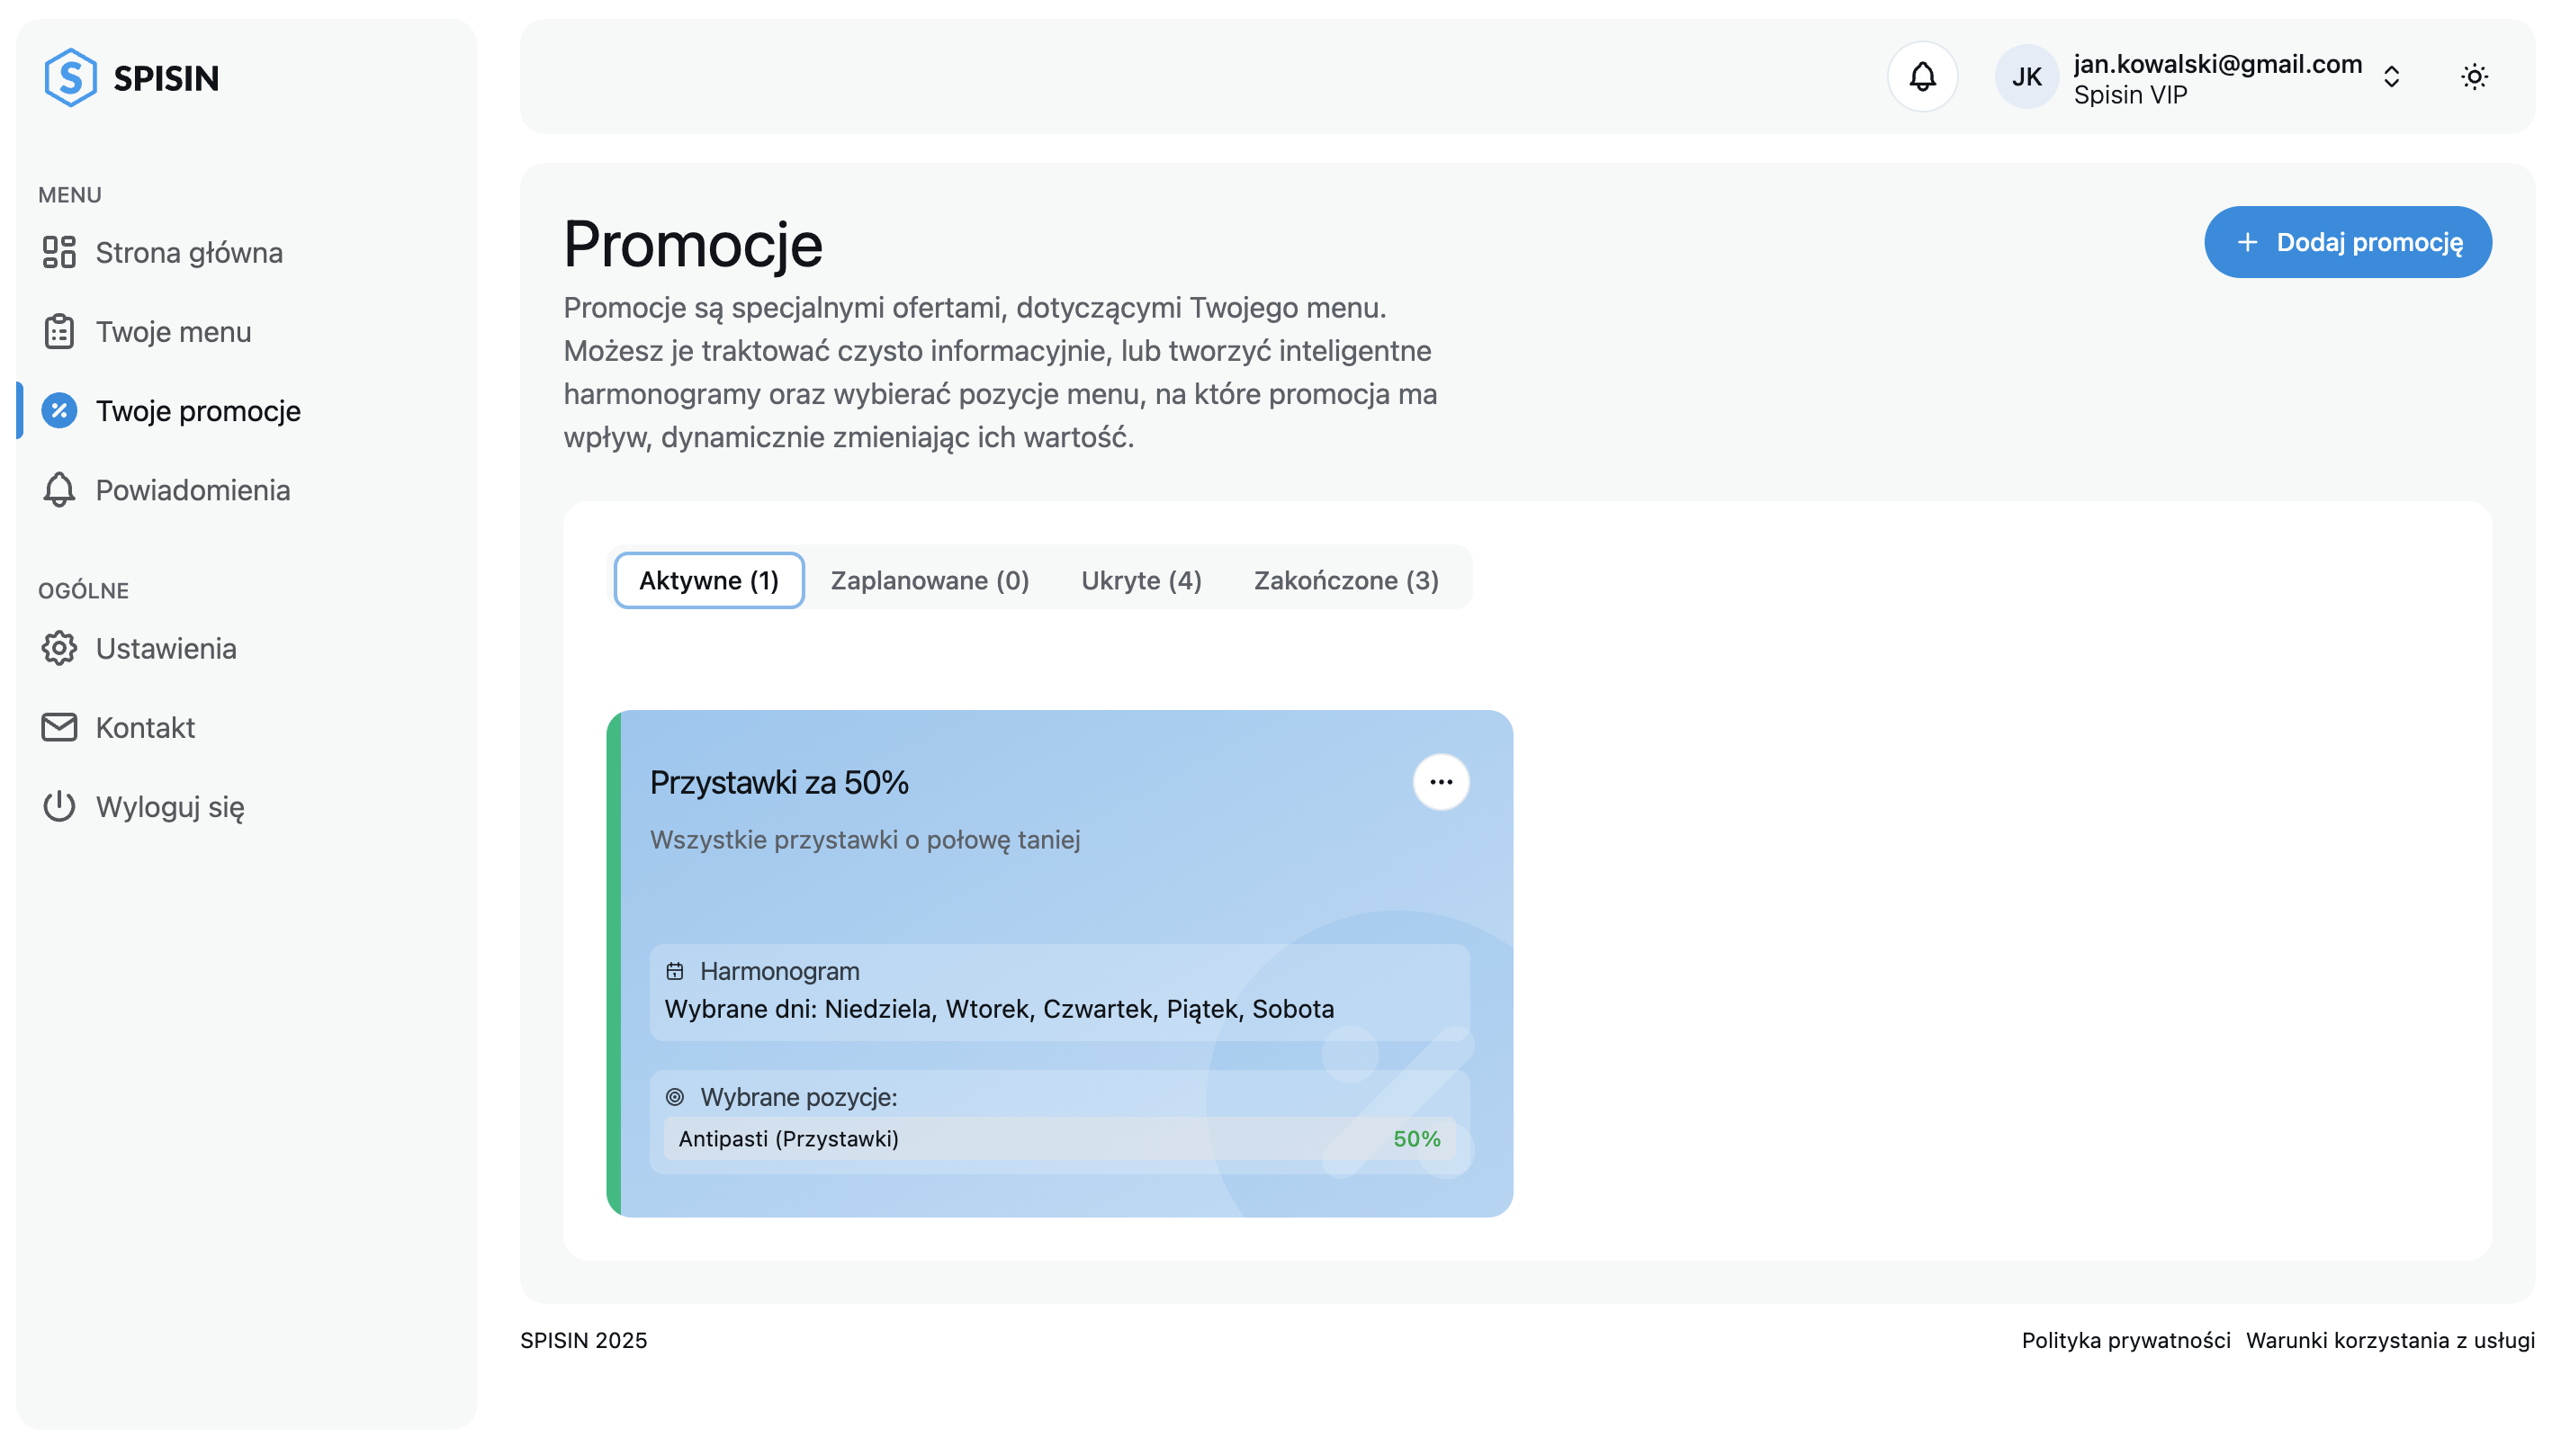Image resolution: width=2552 pixels, height=1456 pixels.
Task: Switch to the Zaplanowane (0) tab
Action: (x=929, y=580)
